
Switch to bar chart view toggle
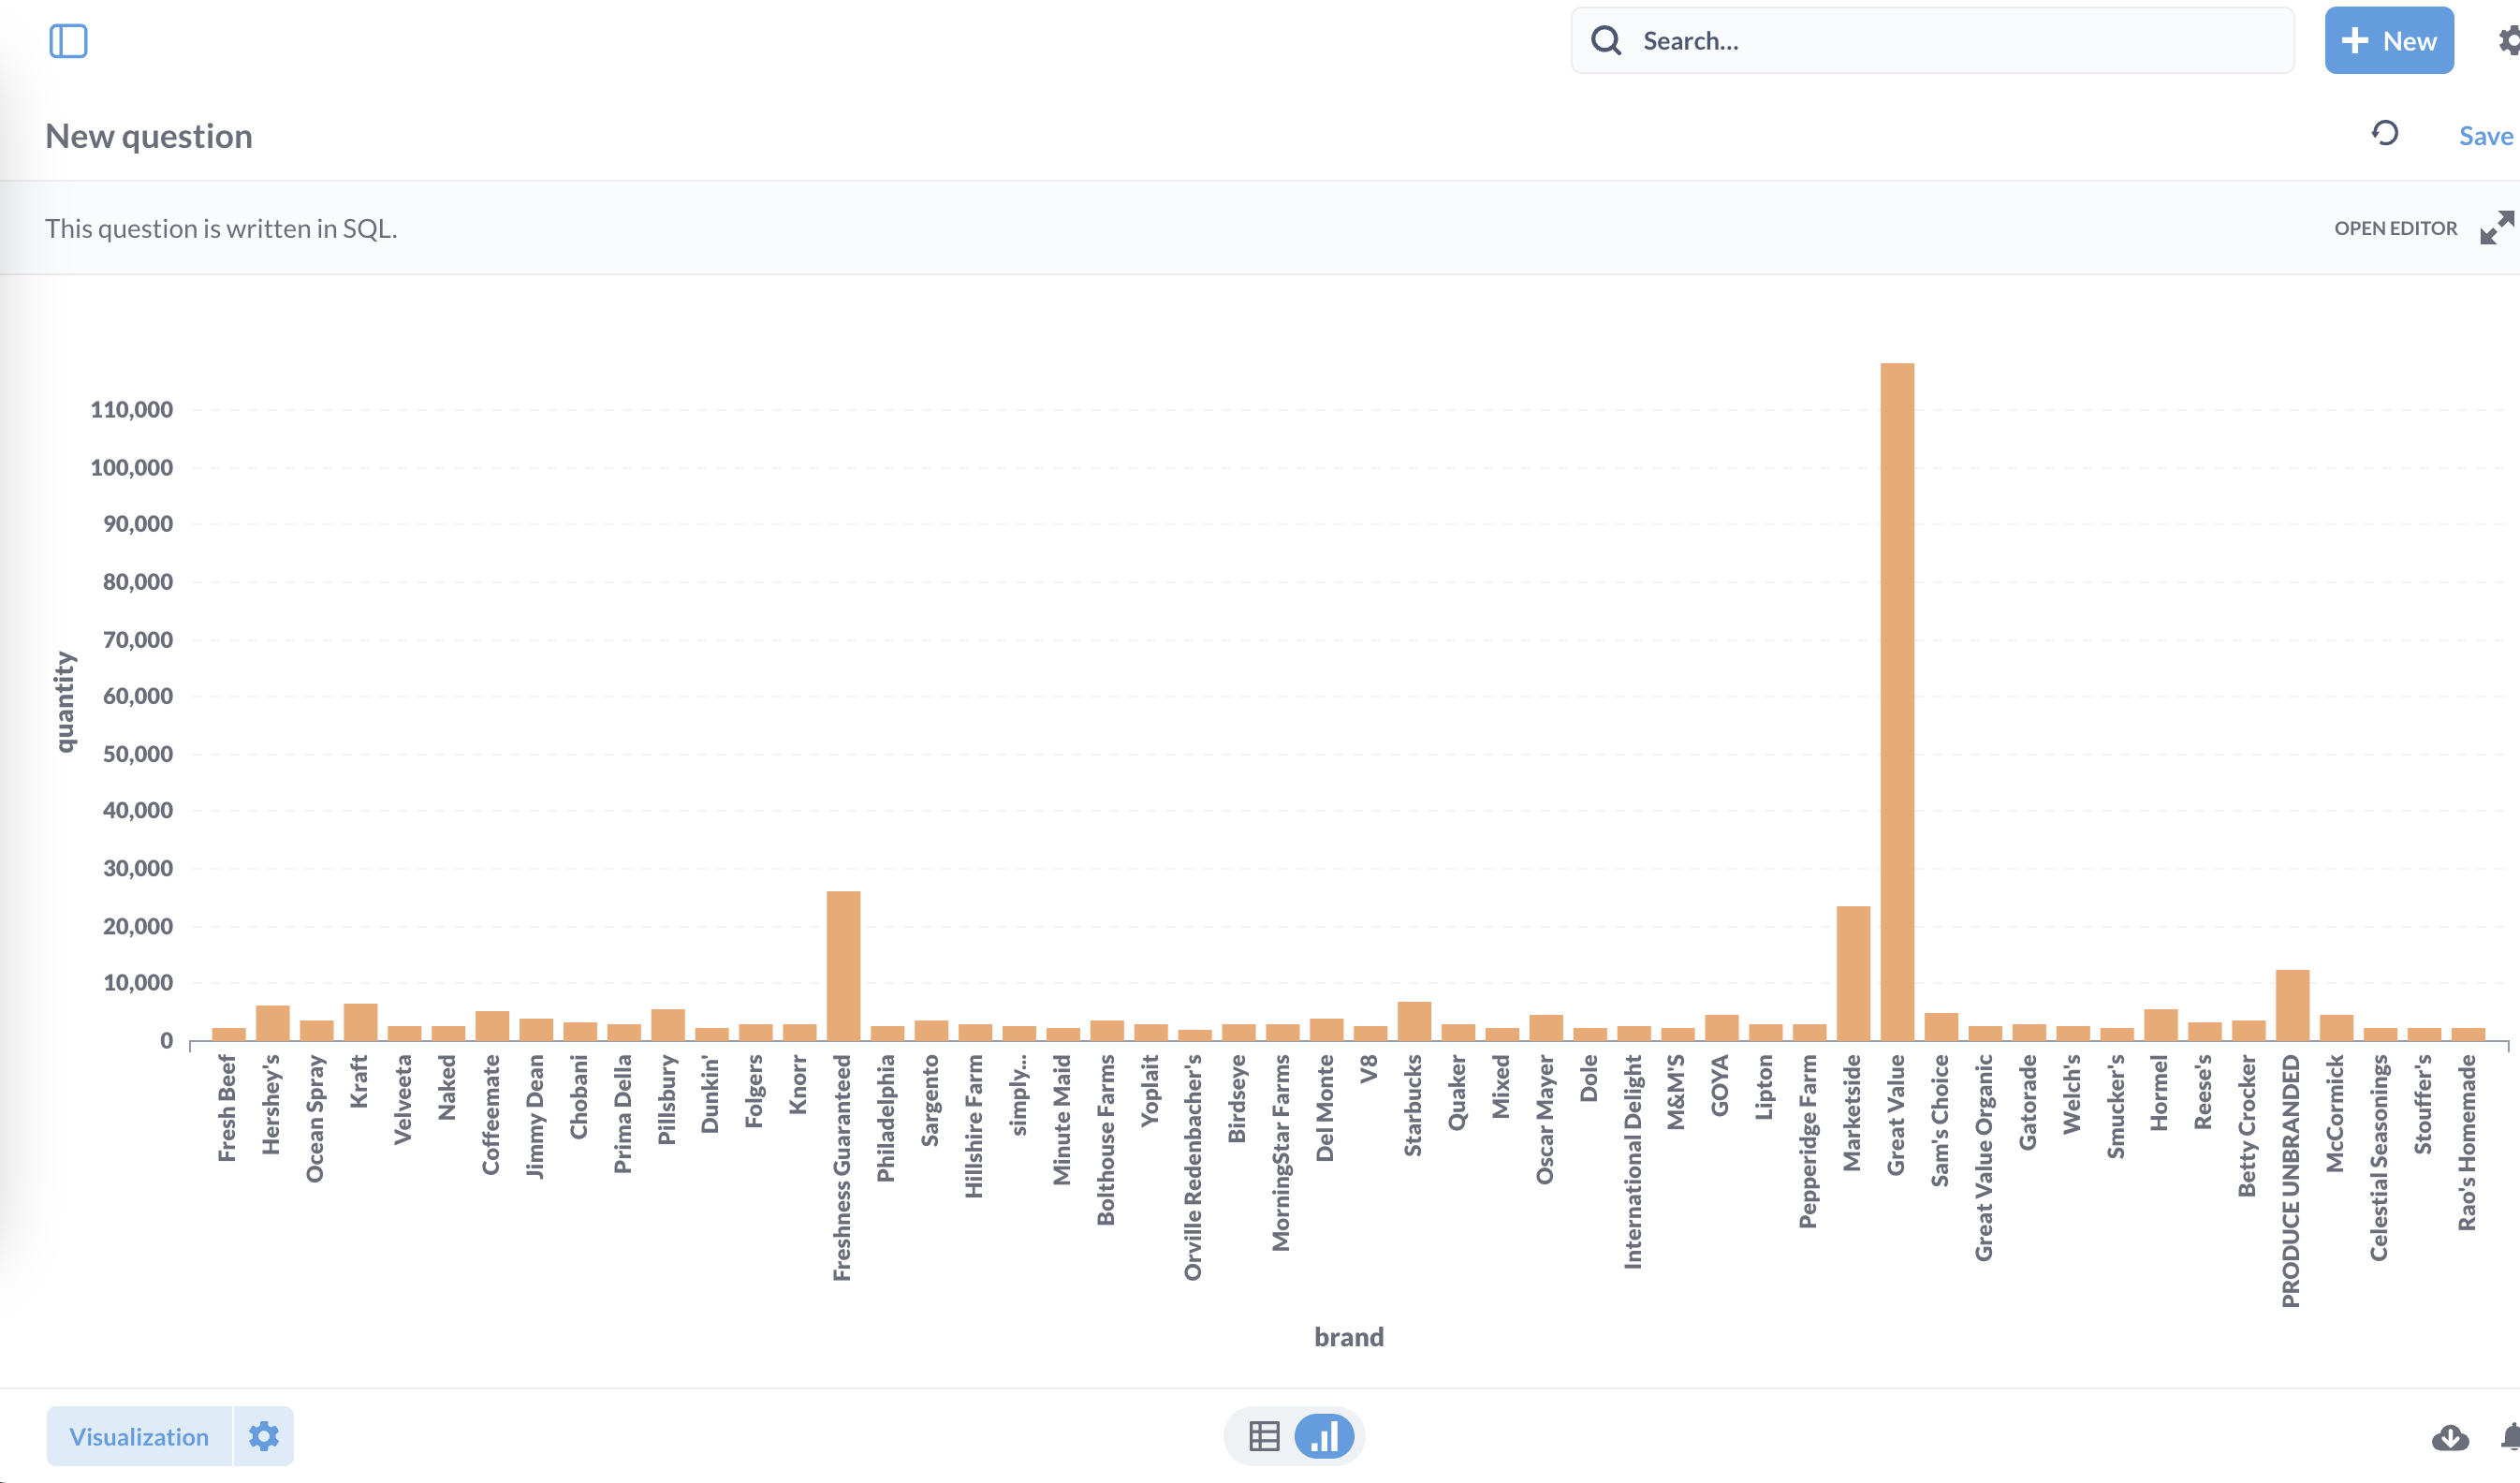coord(1324,1436)
